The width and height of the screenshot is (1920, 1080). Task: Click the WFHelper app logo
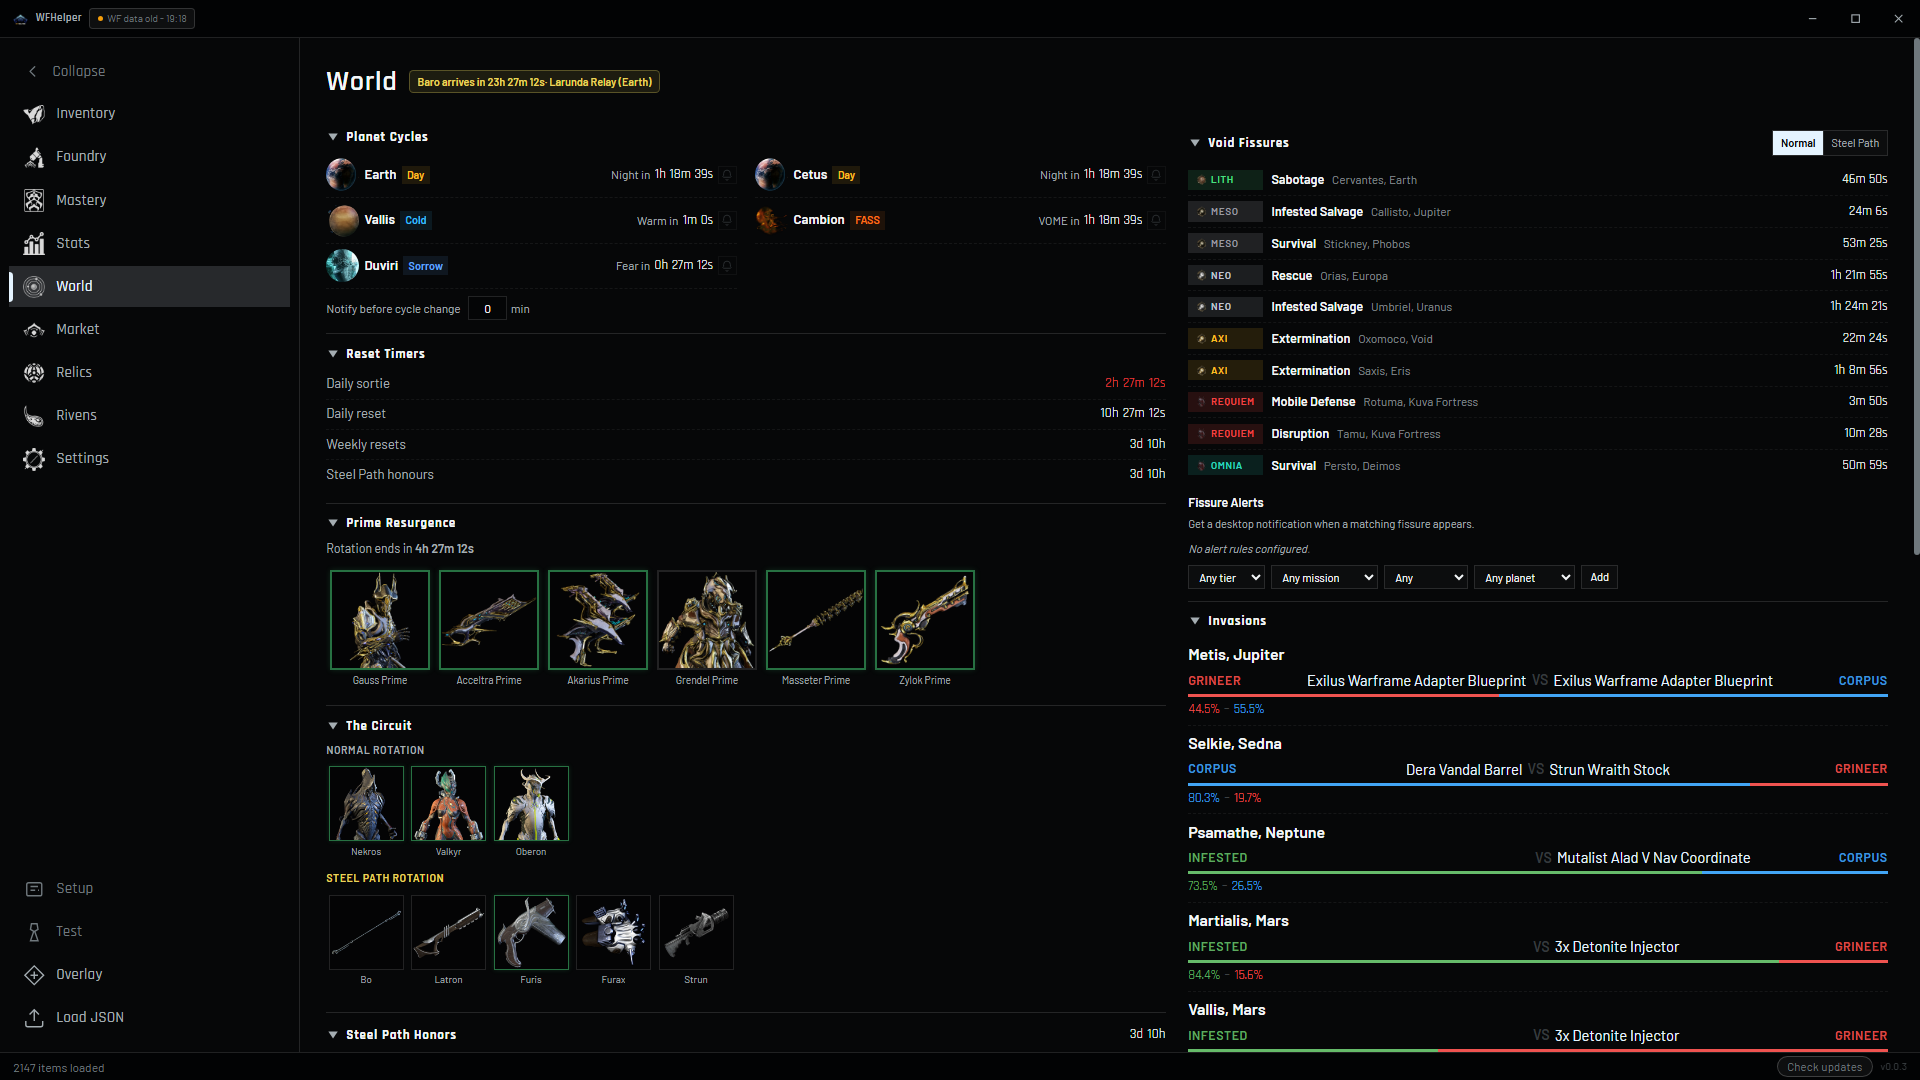20,18
